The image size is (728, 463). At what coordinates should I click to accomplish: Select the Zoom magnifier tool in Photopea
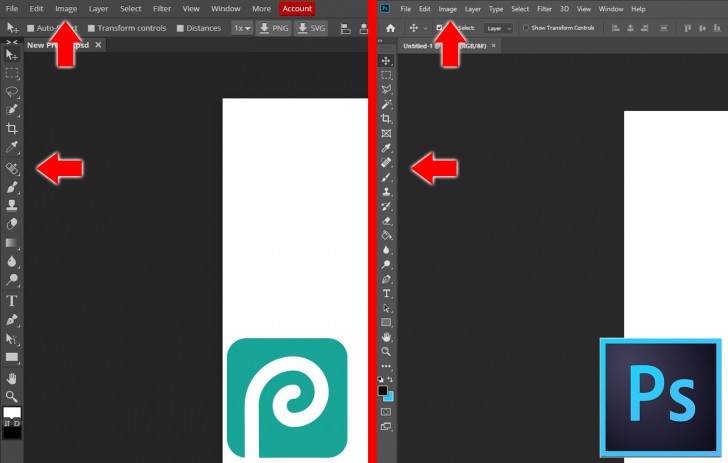pyautogui.click(x=12, y=397)
